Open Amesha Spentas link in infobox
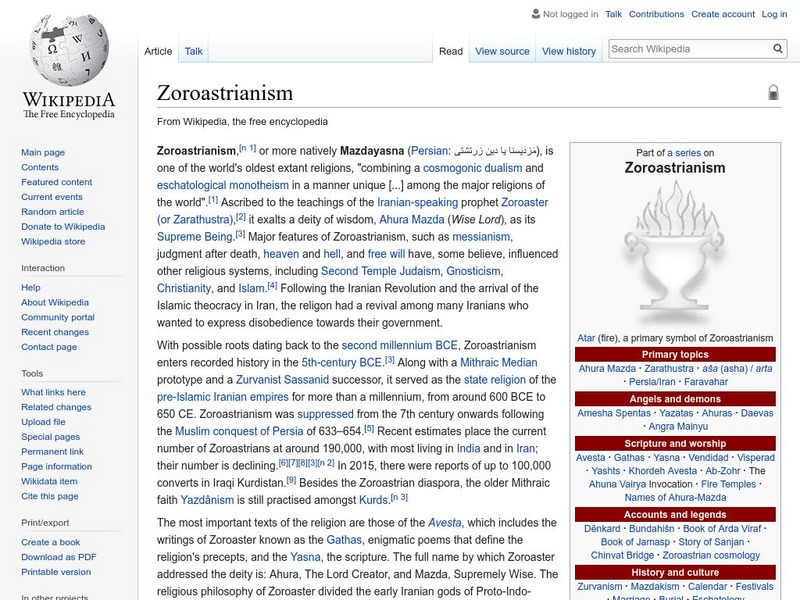Image resolution: width=800 pixels, height=600 pixels. 614,413
